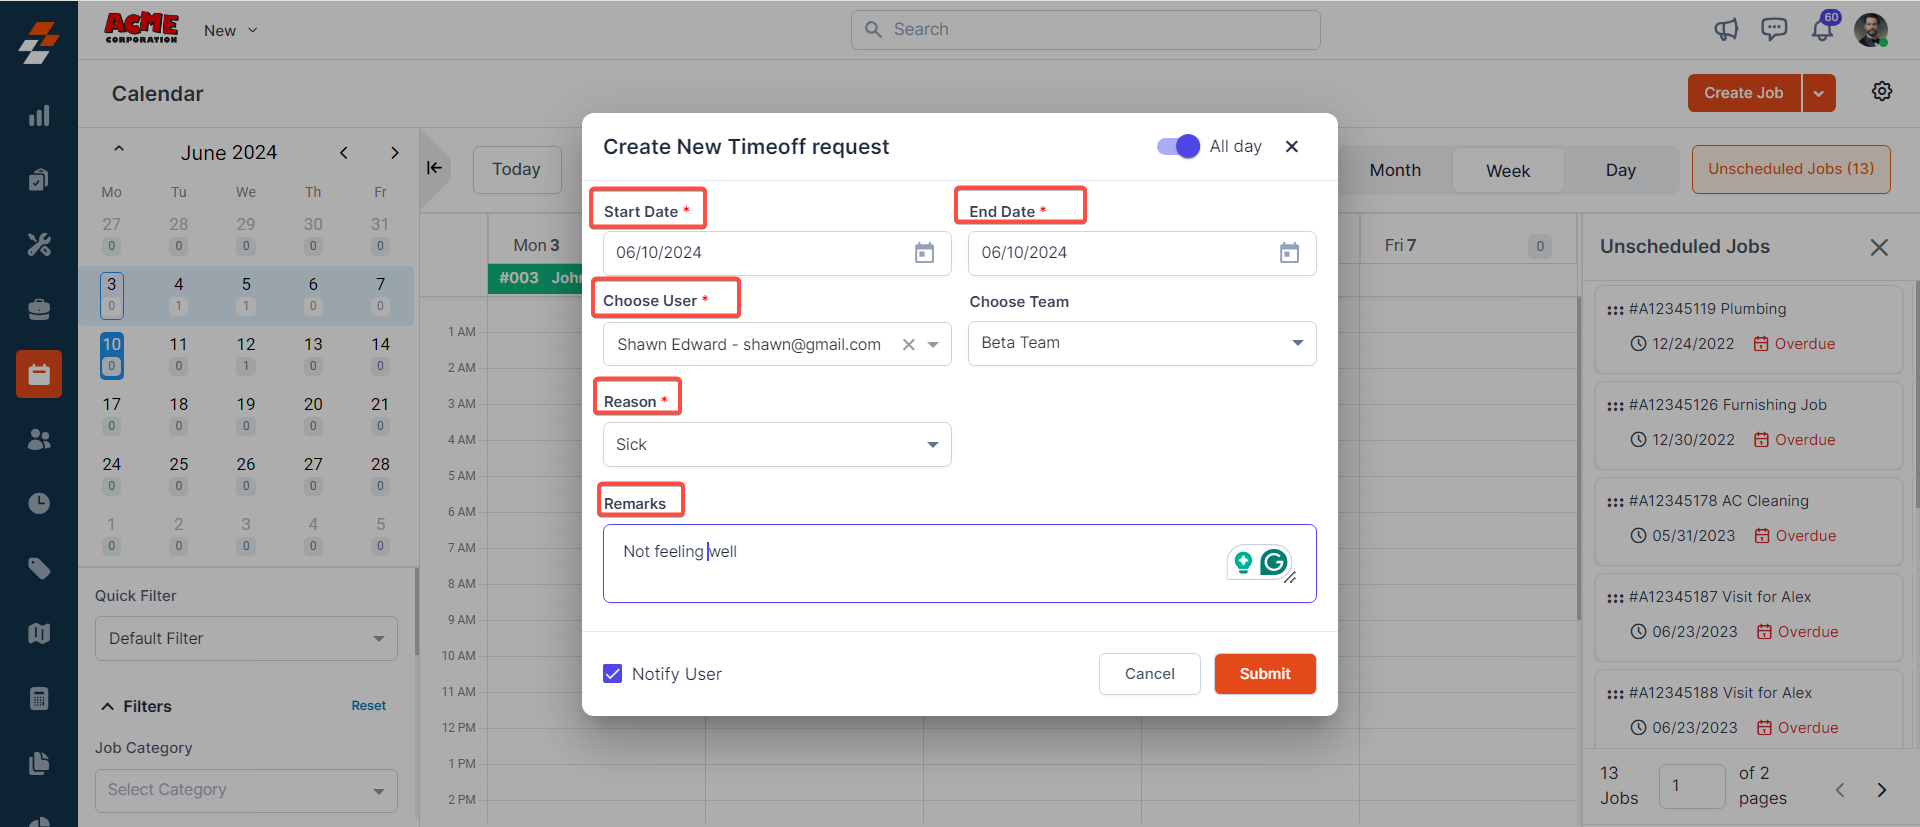The height and width of the screenshot is (827, 1920).
Task: Uncheck the Notify User checkbox
Action: [x=613, y=674]
